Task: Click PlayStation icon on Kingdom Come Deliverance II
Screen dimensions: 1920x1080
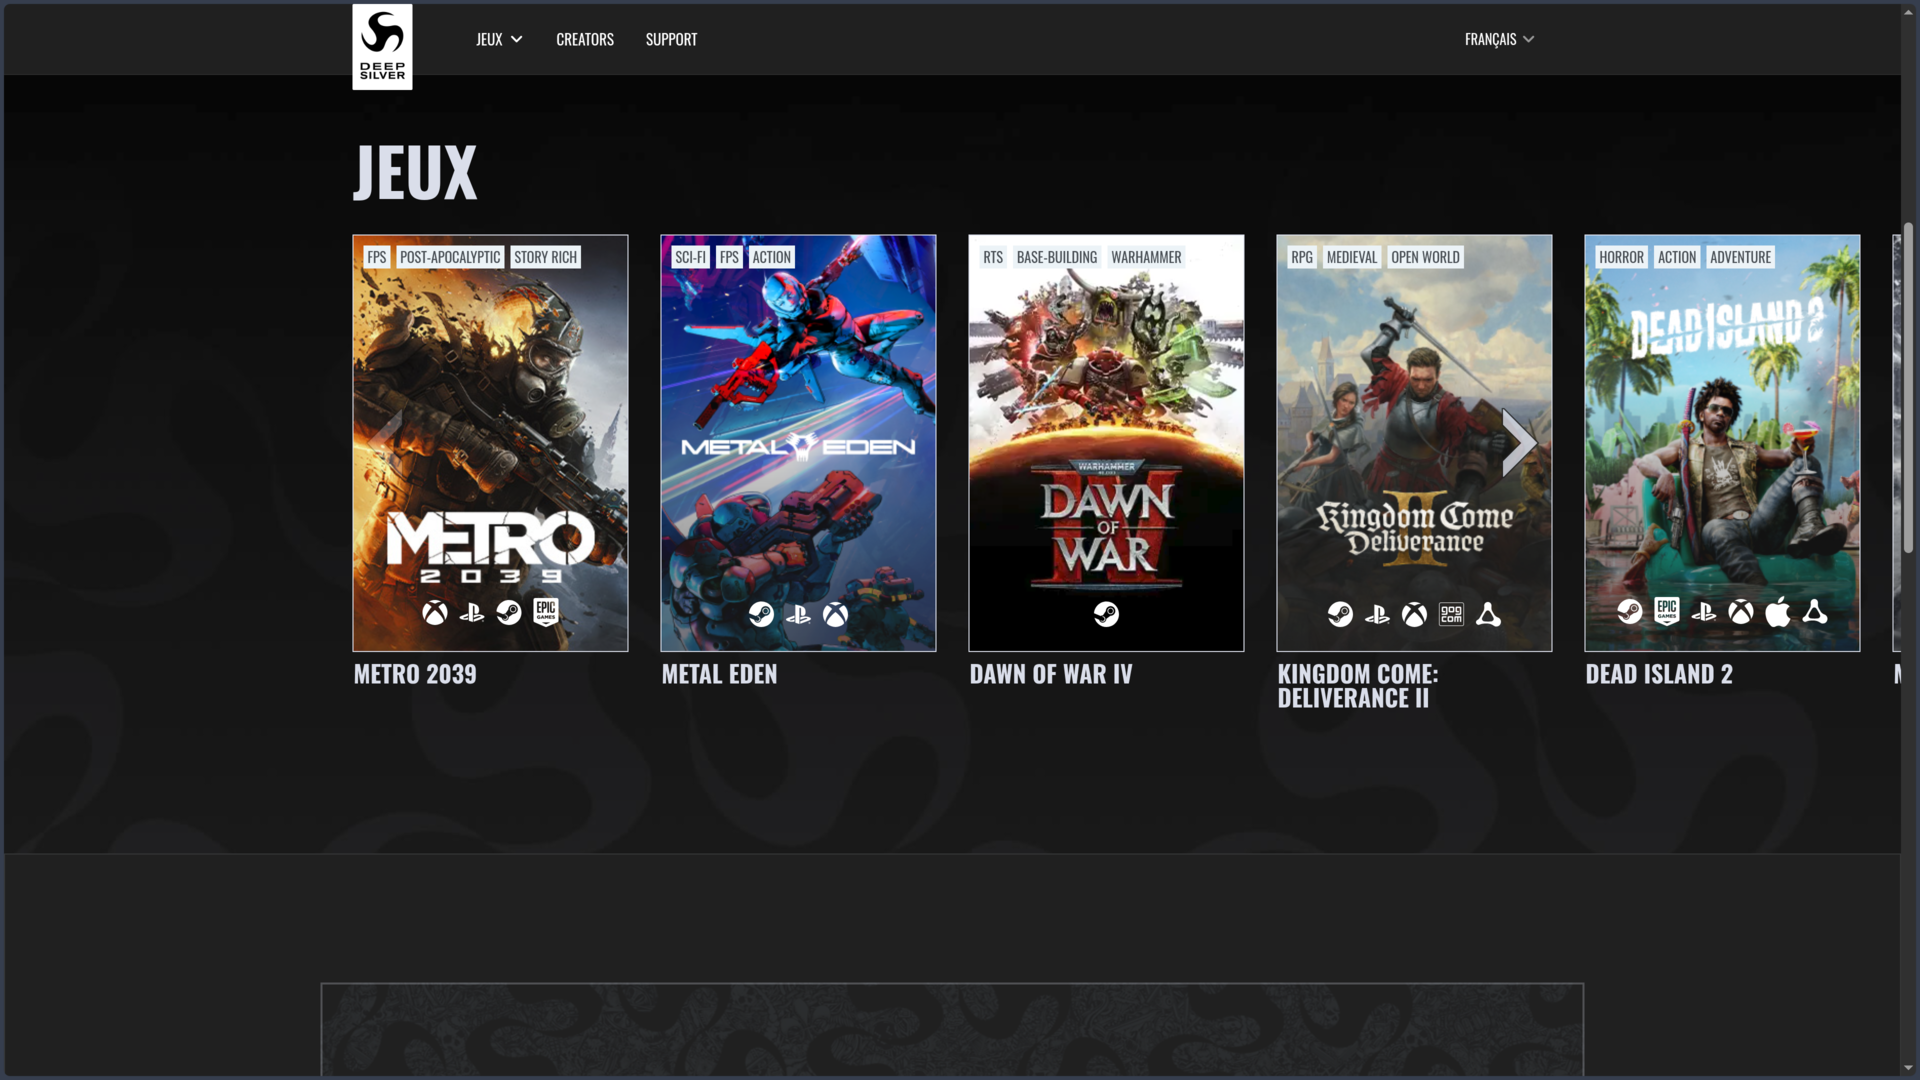Action: click(1377, 614)
